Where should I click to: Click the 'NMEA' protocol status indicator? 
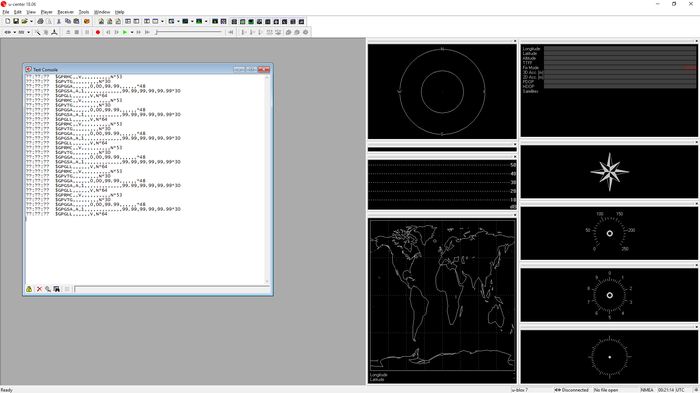tap(647, 390)
